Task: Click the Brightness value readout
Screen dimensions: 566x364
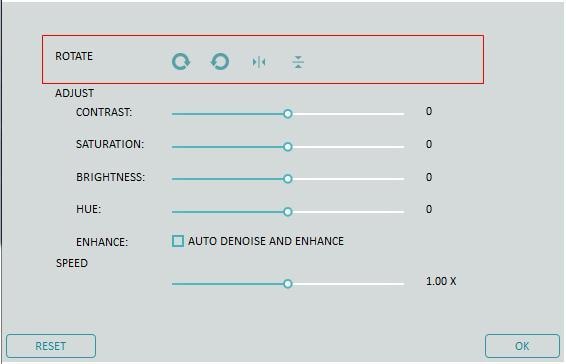Action: [x=428, y=177]
